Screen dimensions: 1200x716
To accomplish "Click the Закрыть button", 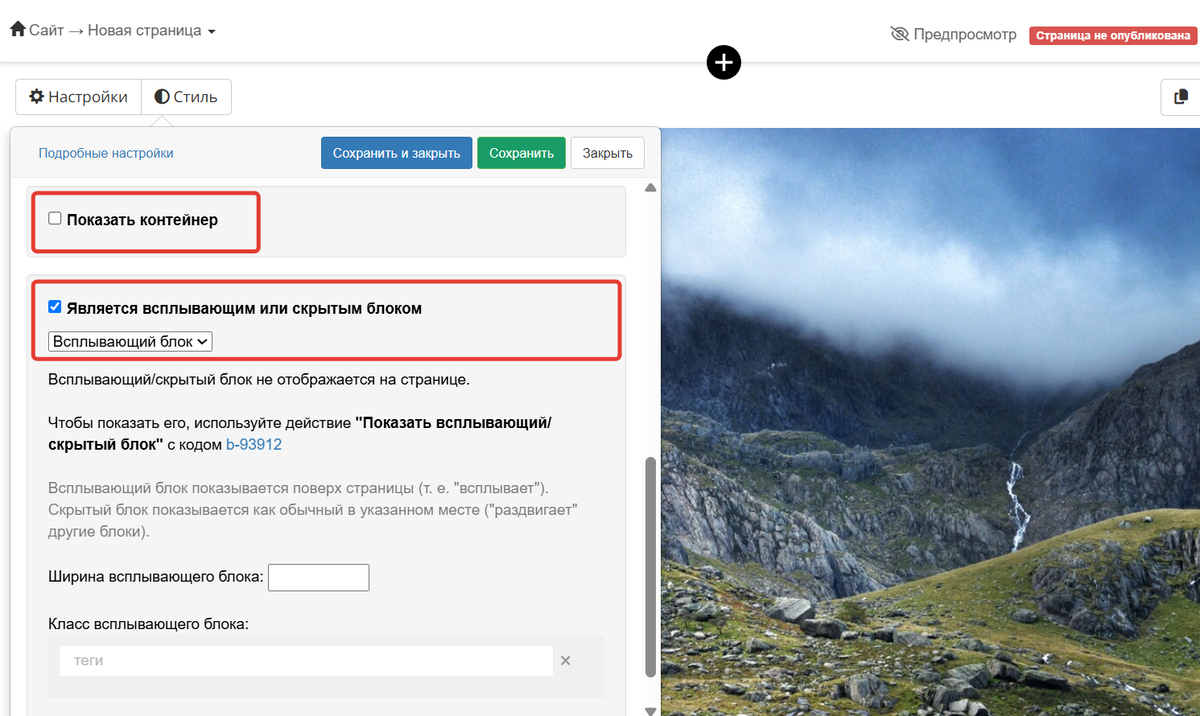I will point(607,153).
